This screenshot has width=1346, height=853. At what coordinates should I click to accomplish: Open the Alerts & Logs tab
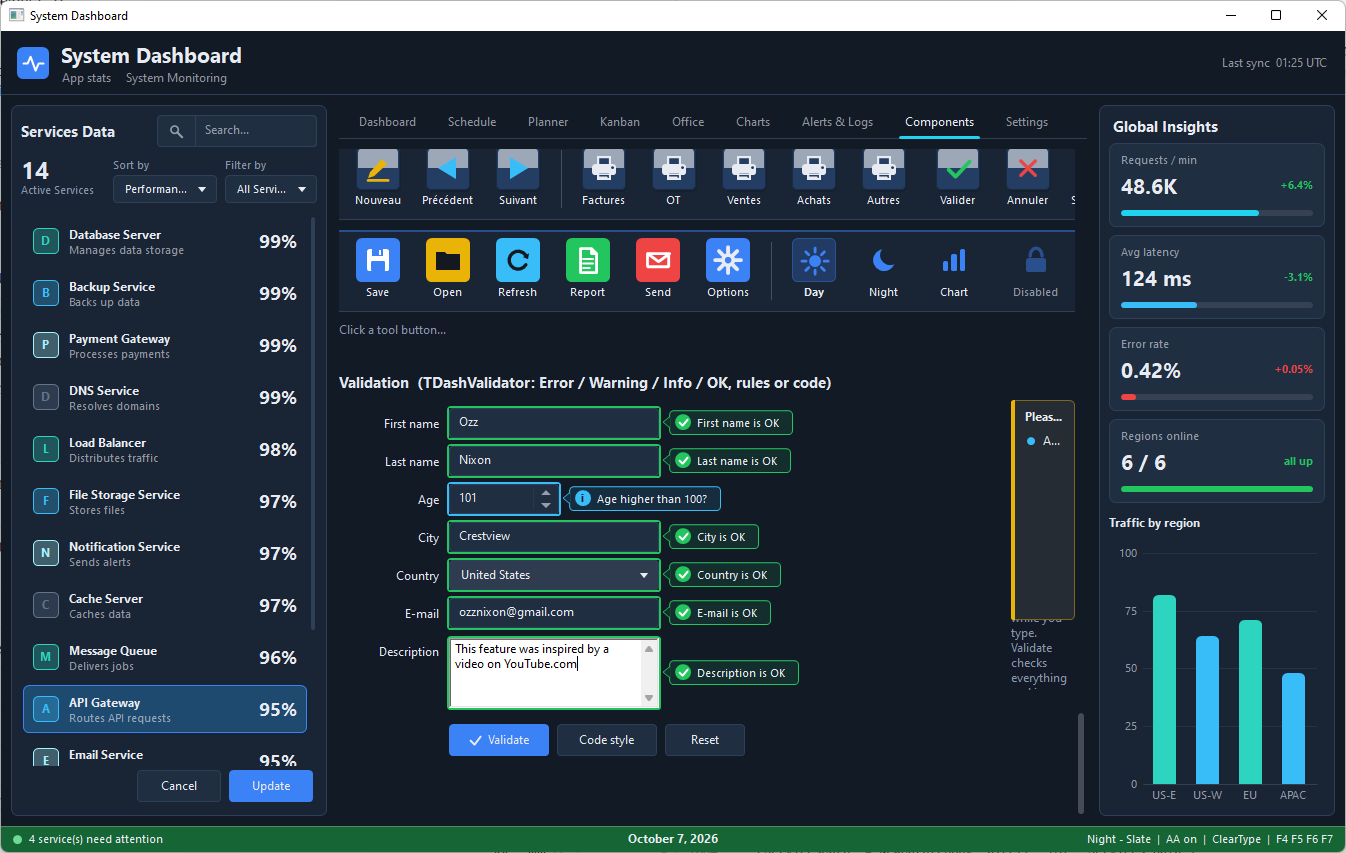click(837, 122)
